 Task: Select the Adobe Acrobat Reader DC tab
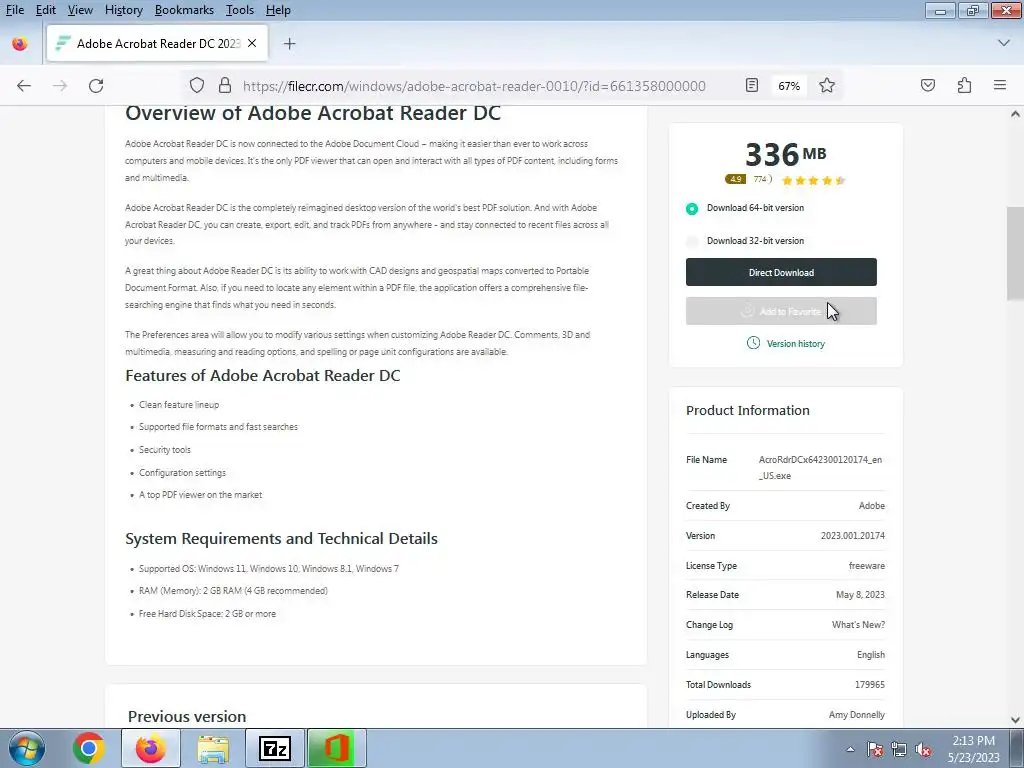click(x=157, y=43)
